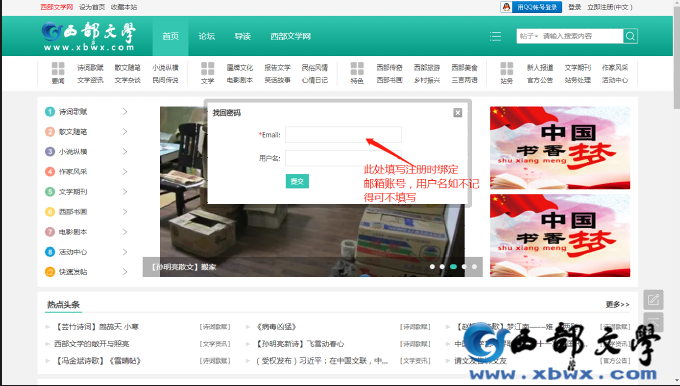Open the 帖子 search type dropdown

[x=529, y=36]
